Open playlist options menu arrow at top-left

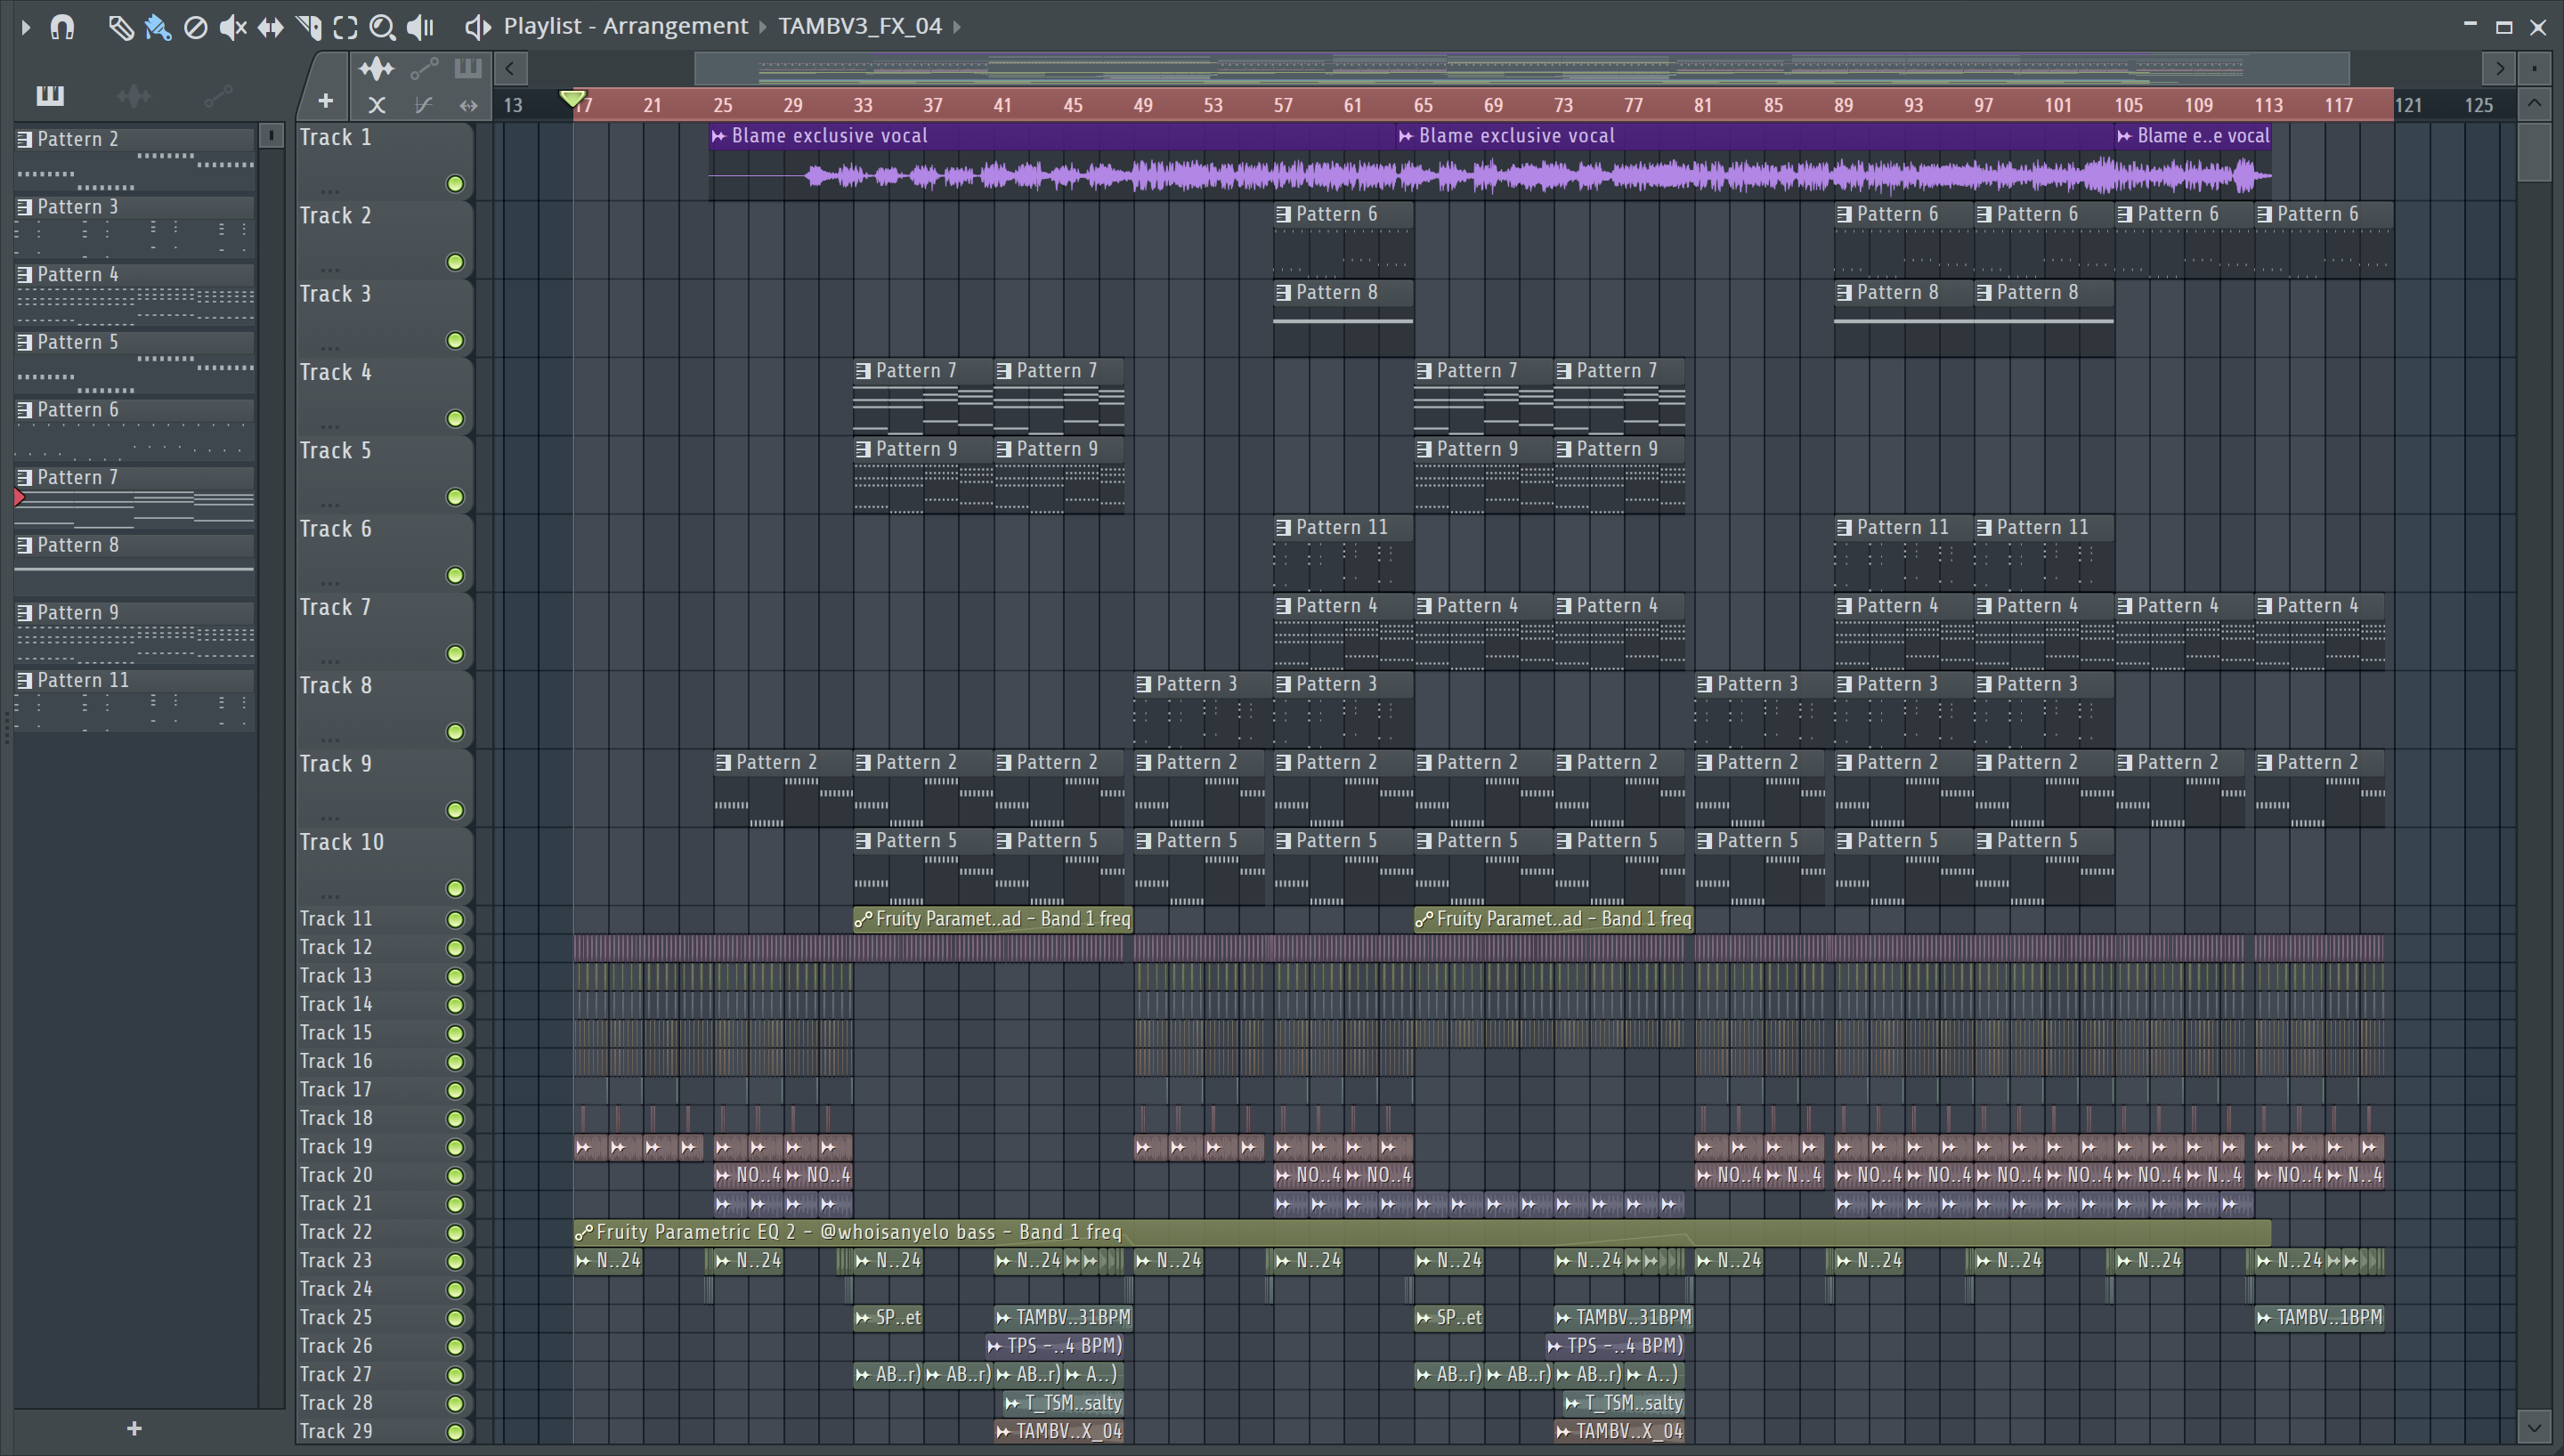[x=26, y=27]
